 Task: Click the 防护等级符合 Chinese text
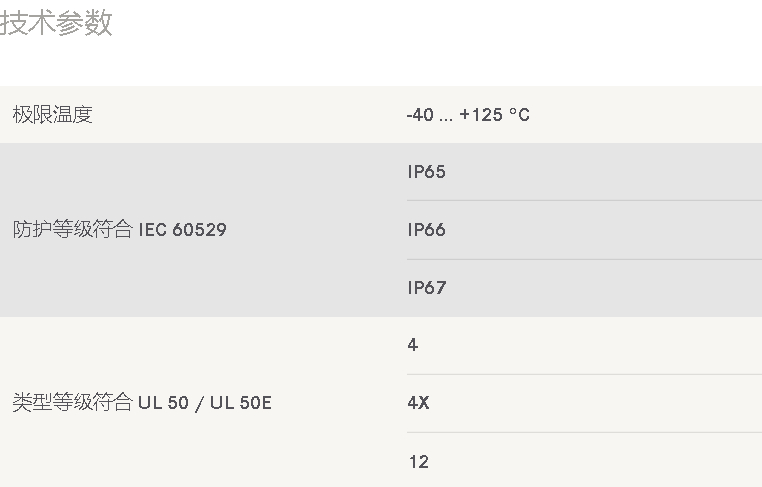click(72, 229)
